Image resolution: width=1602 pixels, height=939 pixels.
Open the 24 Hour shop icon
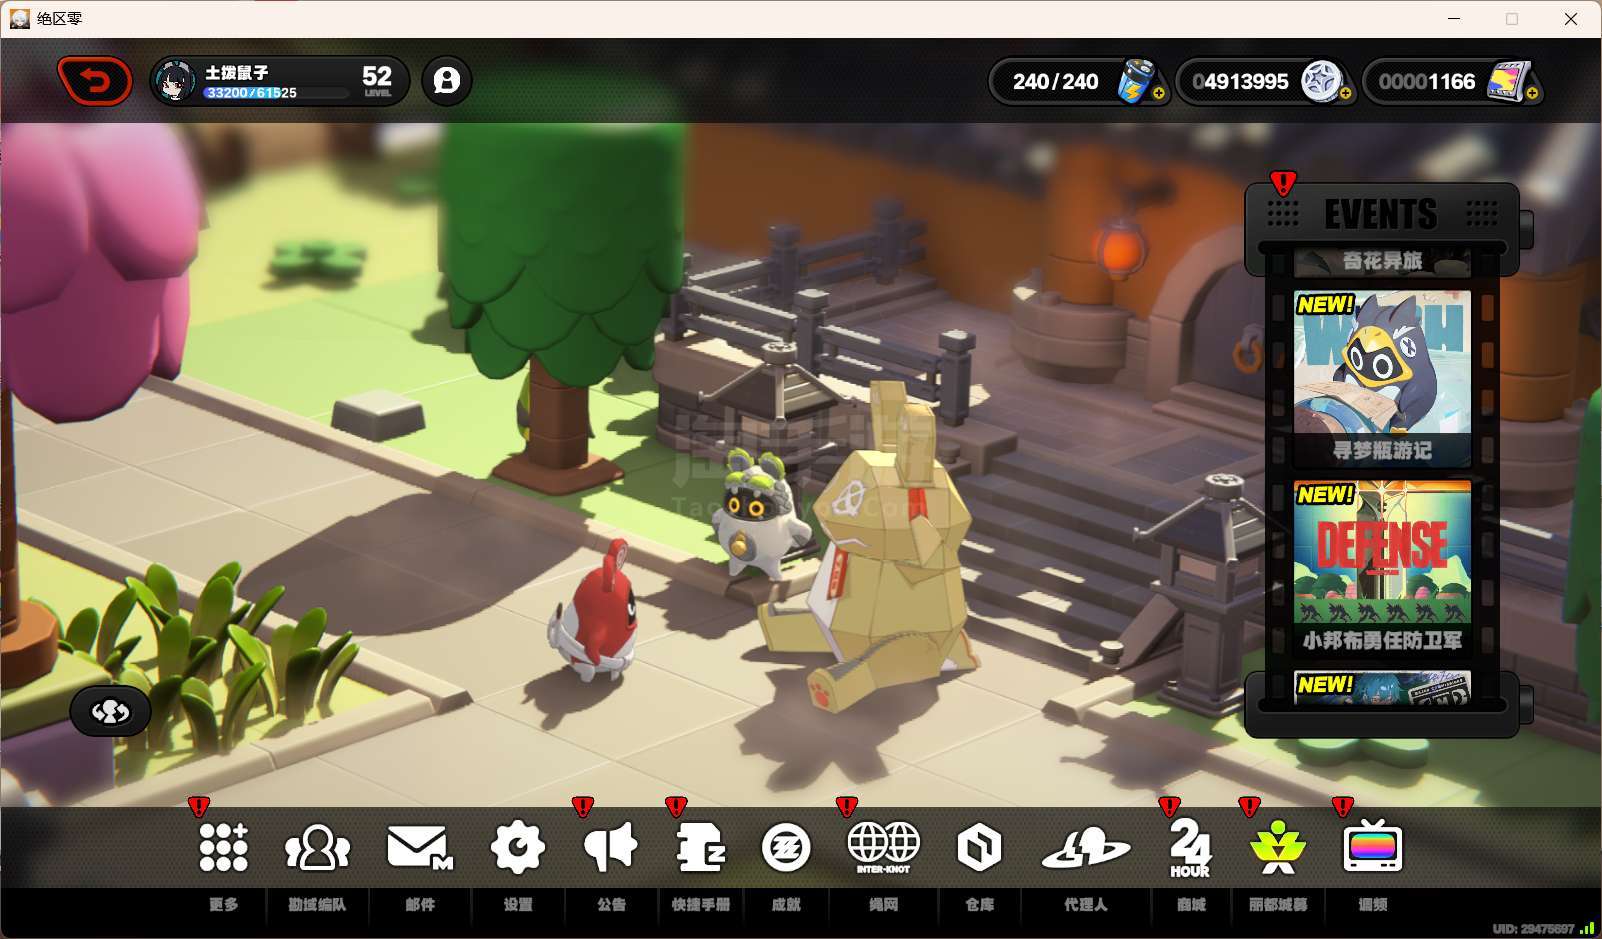click(1190, 848)
